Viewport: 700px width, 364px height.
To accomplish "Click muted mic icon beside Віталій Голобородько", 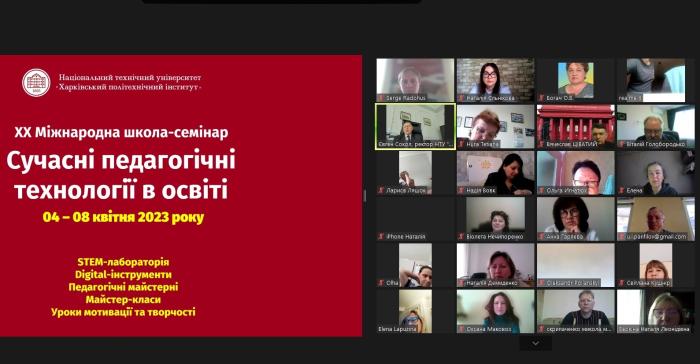I will 621,144.
